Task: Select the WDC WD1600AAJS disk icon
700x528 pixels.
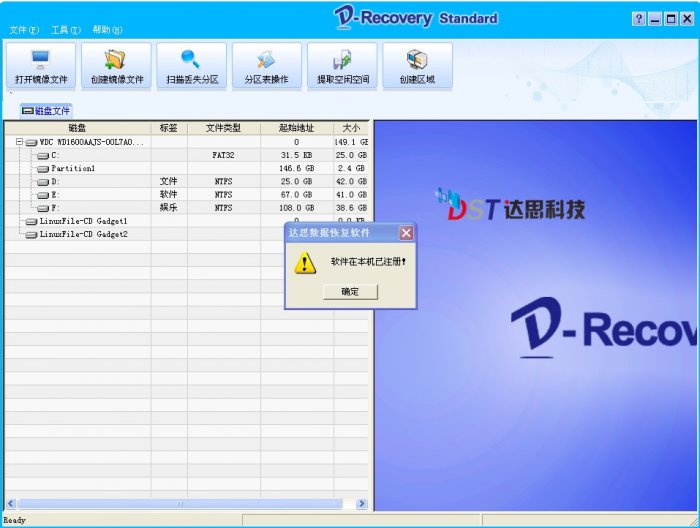Action: 31,142
